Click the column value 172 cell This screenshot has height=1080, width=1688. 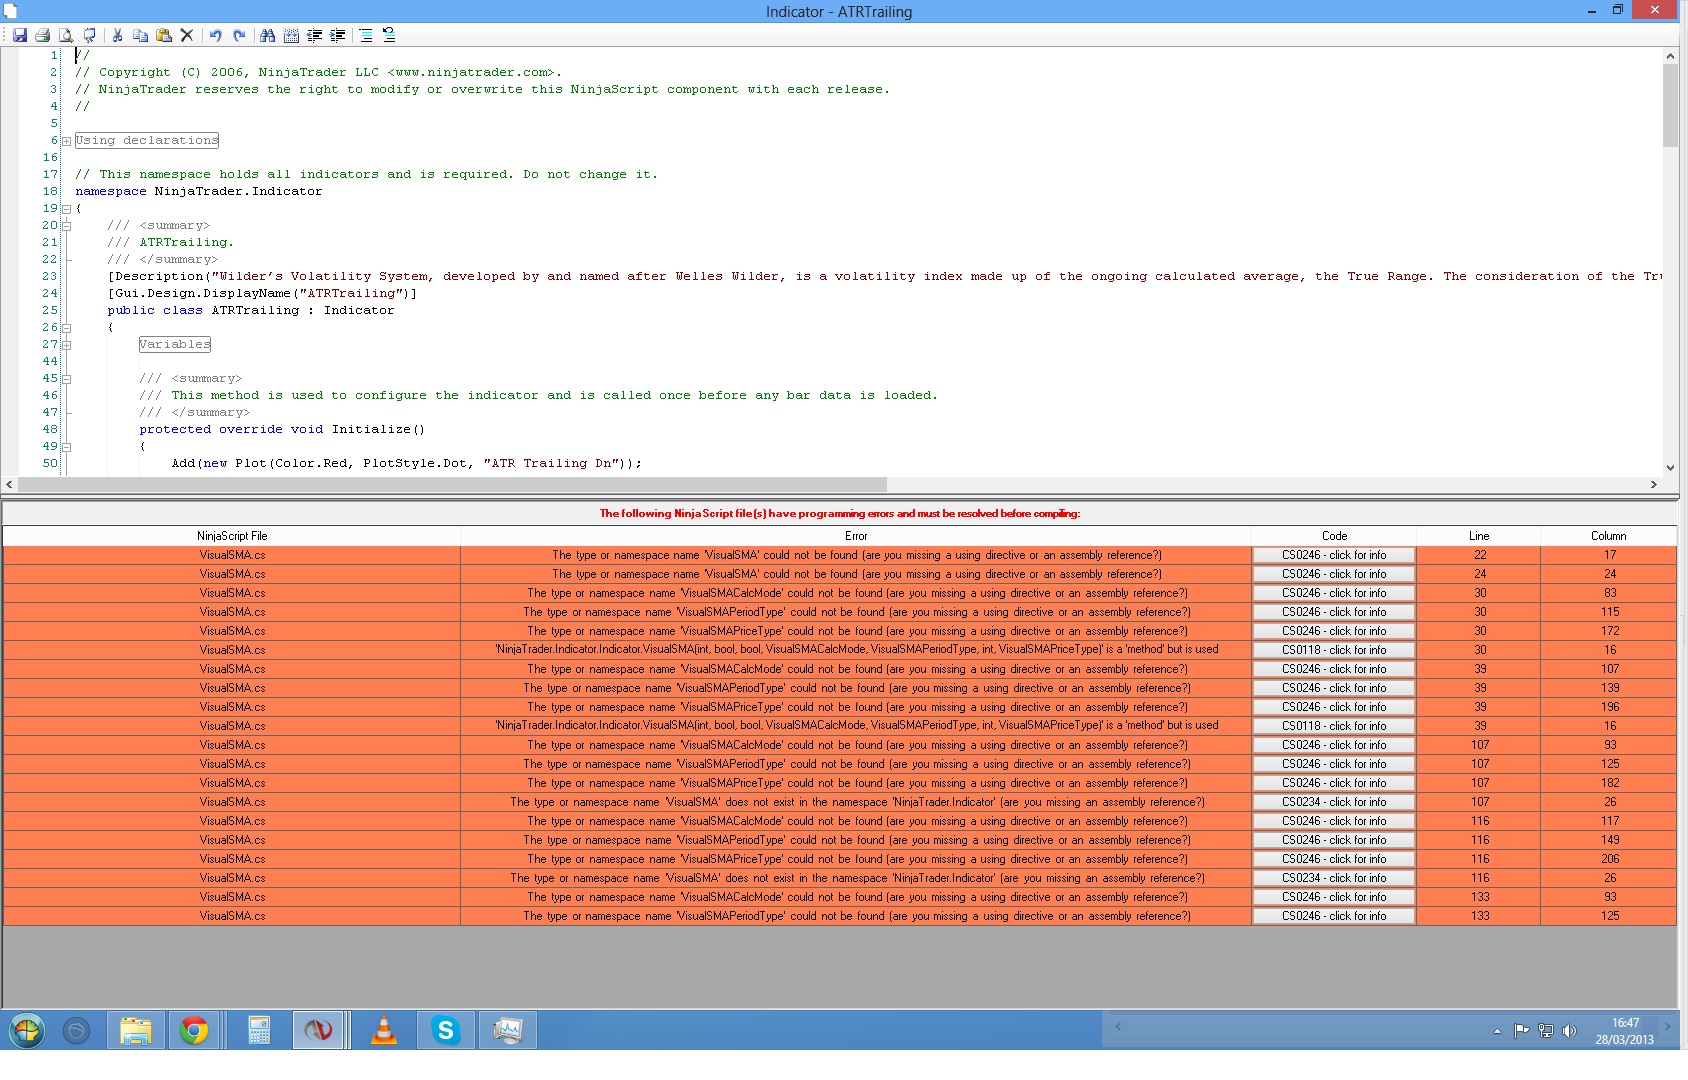coord(1609,631)
